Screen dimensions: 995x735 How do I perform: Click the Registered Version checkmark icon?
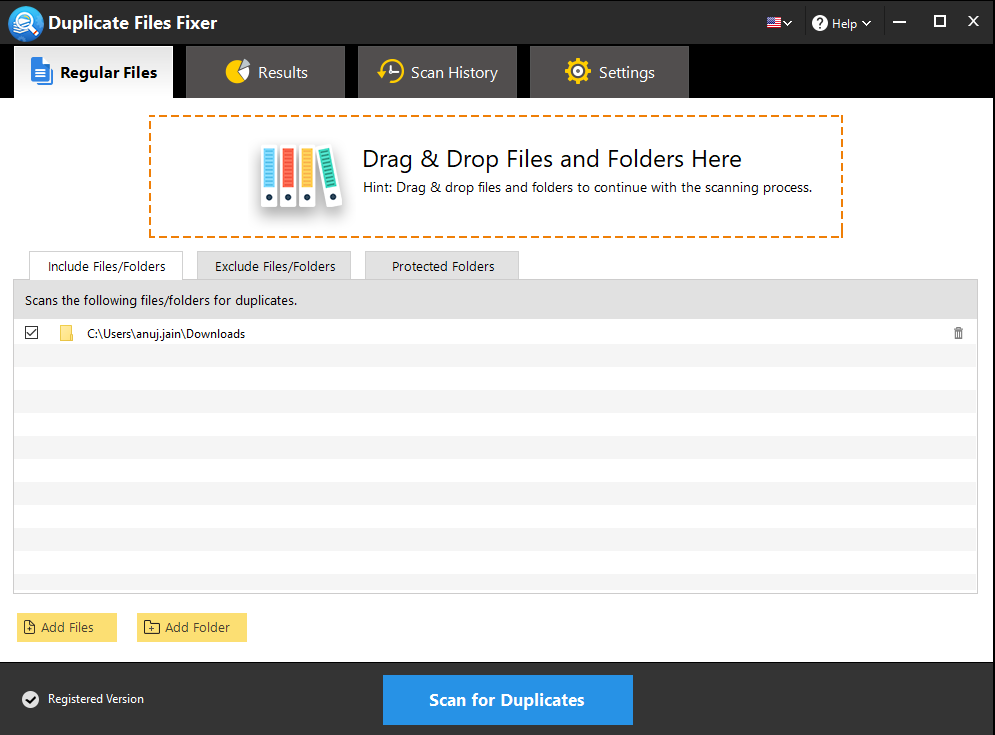[30, 699]
